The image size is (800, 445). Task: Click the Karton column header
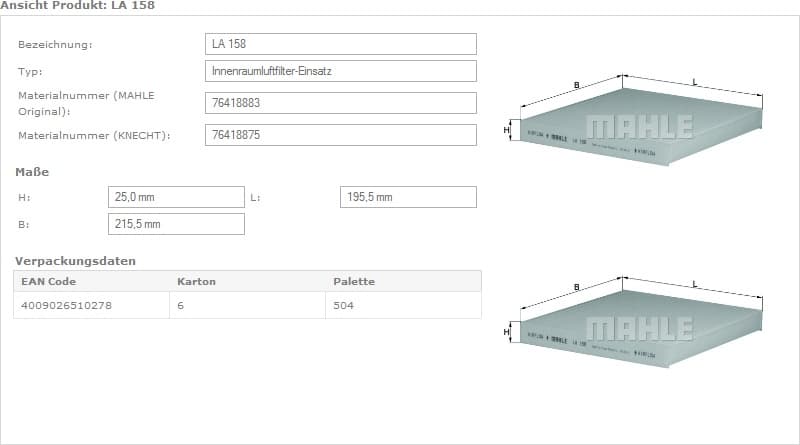(196, 281)
